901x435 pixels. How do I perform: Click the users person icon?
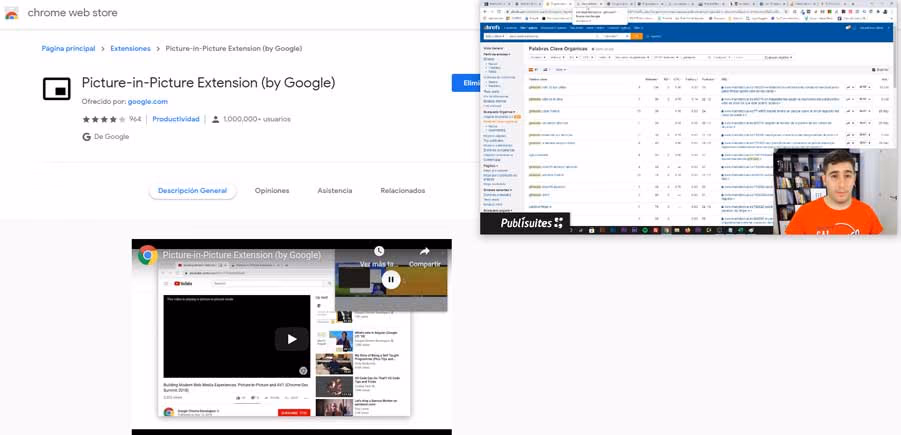pyautogui.click(x=215, y=120)
